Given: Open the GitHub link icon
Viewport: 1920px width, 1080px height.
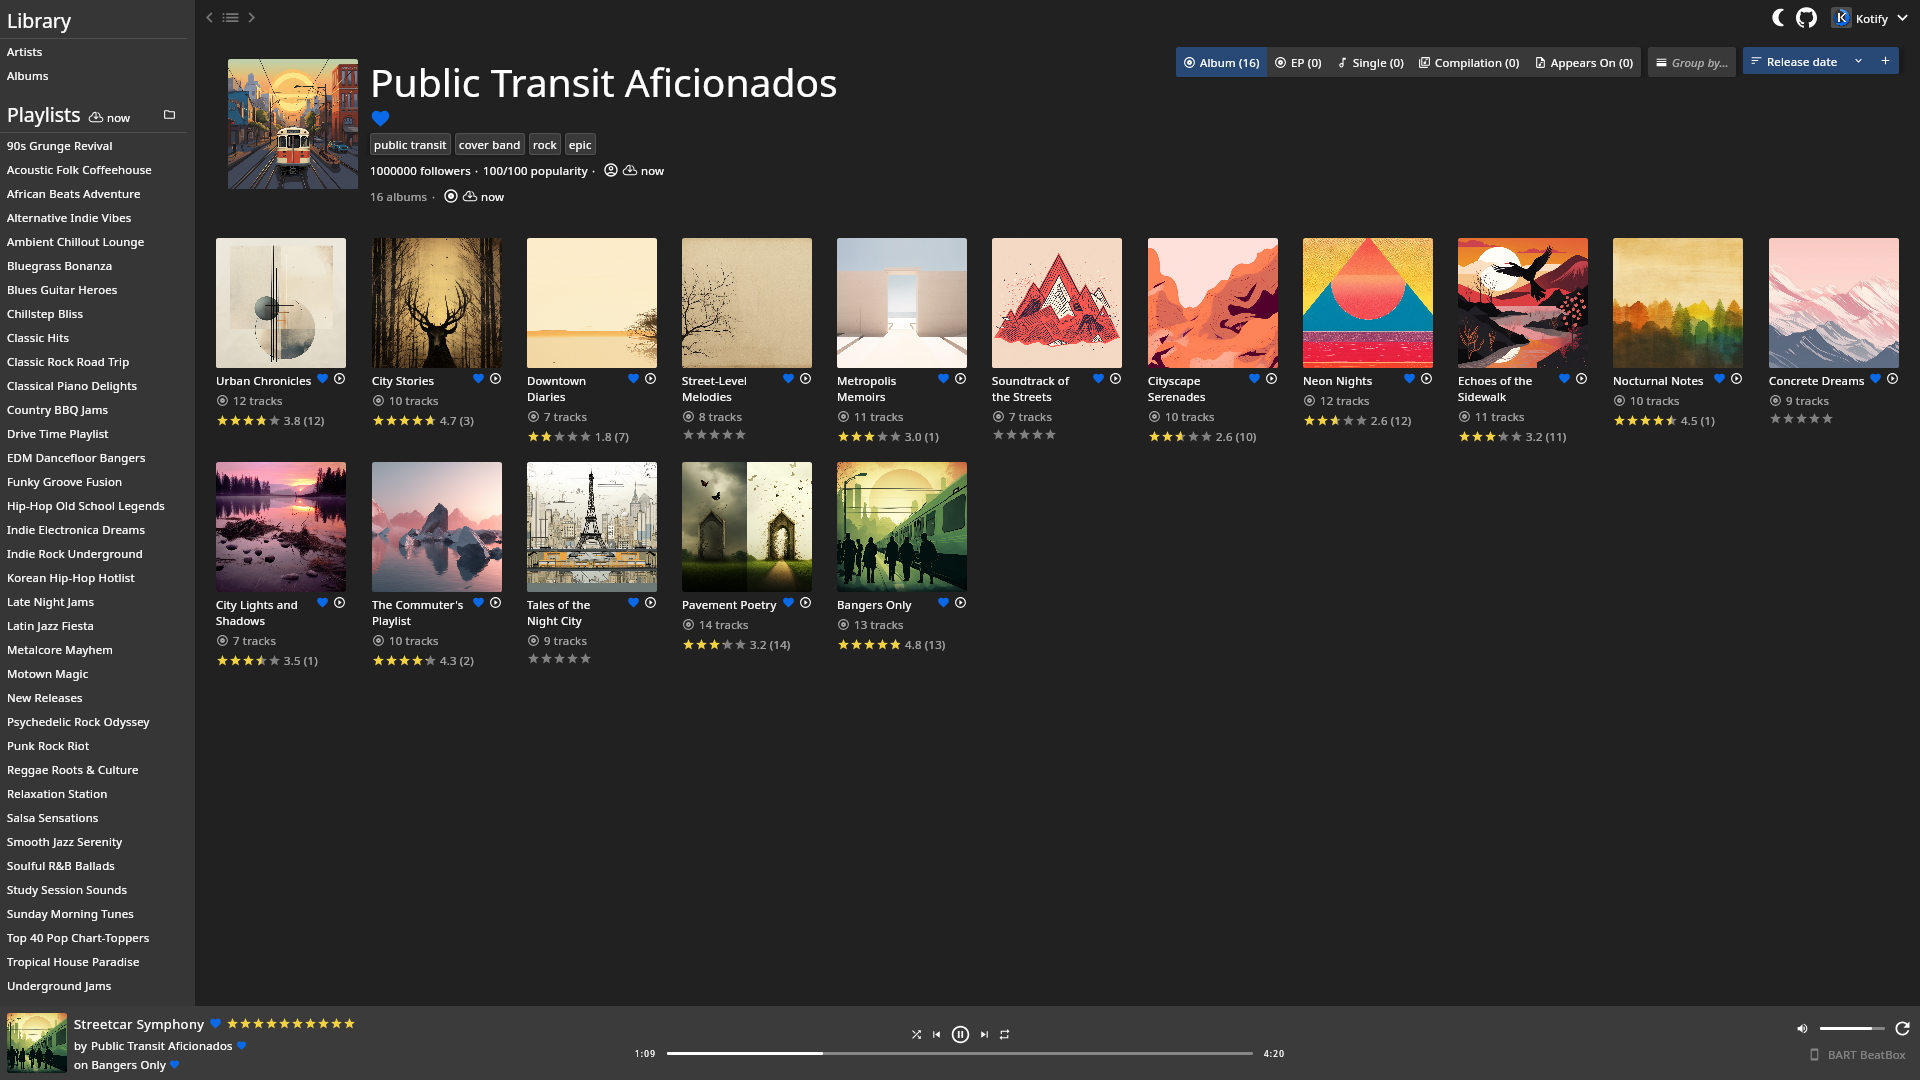Looking at the screenshot, I should (x=1806, y=18).
